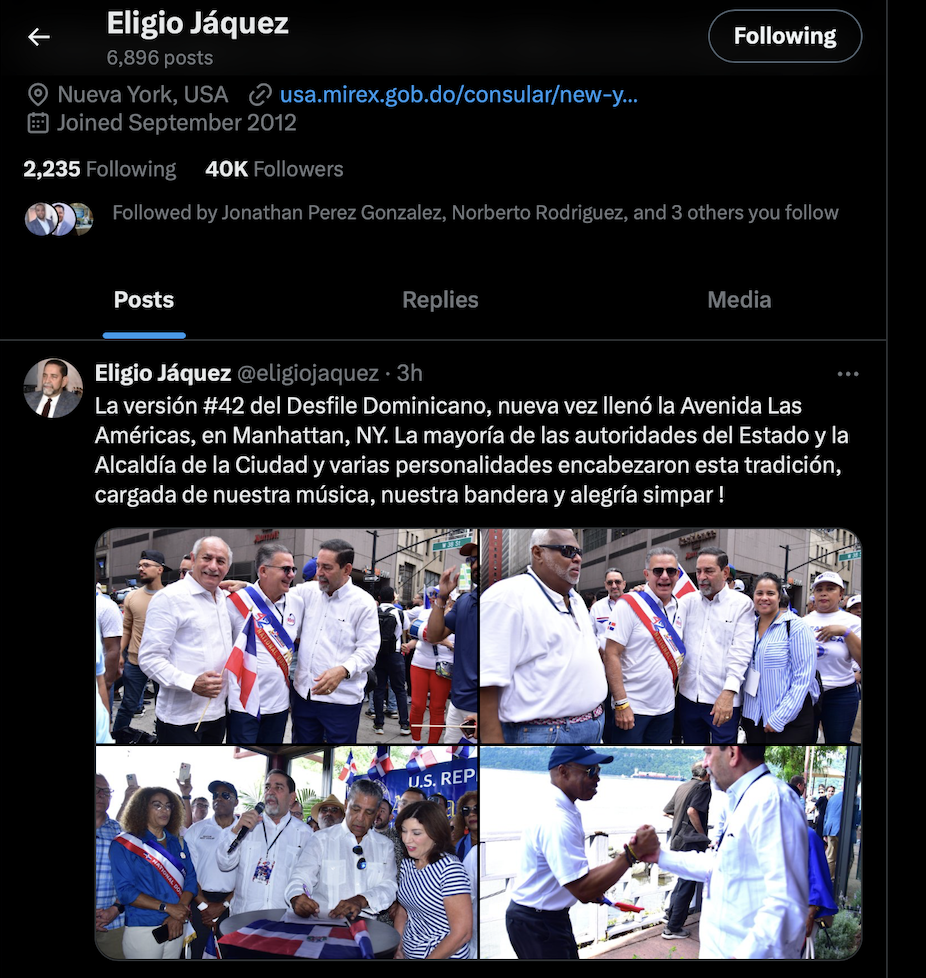Click the link chain icon beside website URL
Image resolution: width=926 pixels, height=978 pixels.
coord(260,95)
